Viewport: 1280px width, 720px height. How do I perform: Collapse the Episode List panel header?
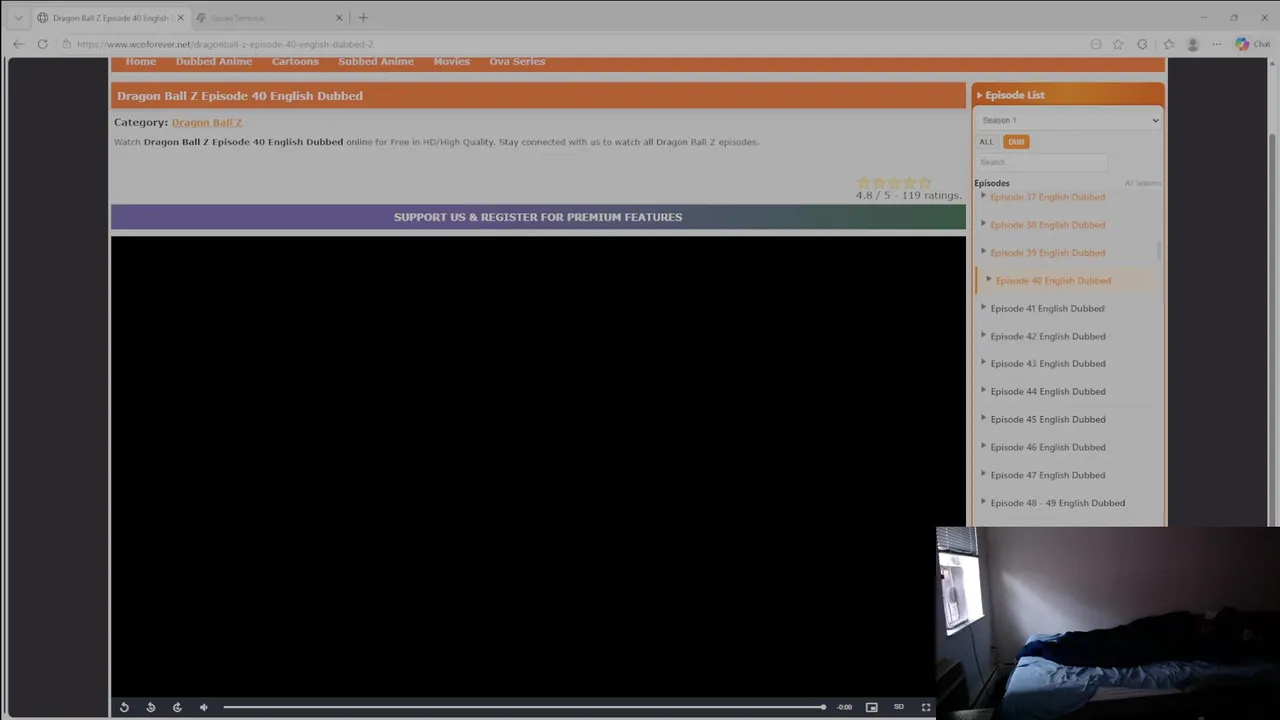click(1067, 95)
